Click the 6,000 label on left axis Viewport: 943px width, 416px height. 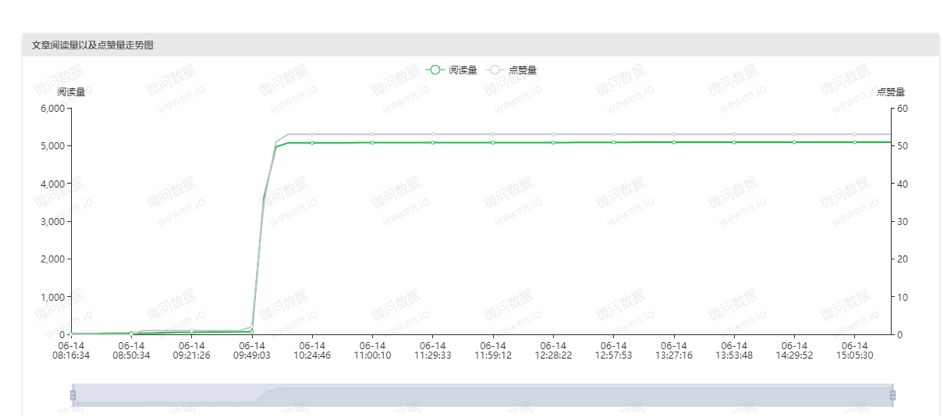coord(53,108)
